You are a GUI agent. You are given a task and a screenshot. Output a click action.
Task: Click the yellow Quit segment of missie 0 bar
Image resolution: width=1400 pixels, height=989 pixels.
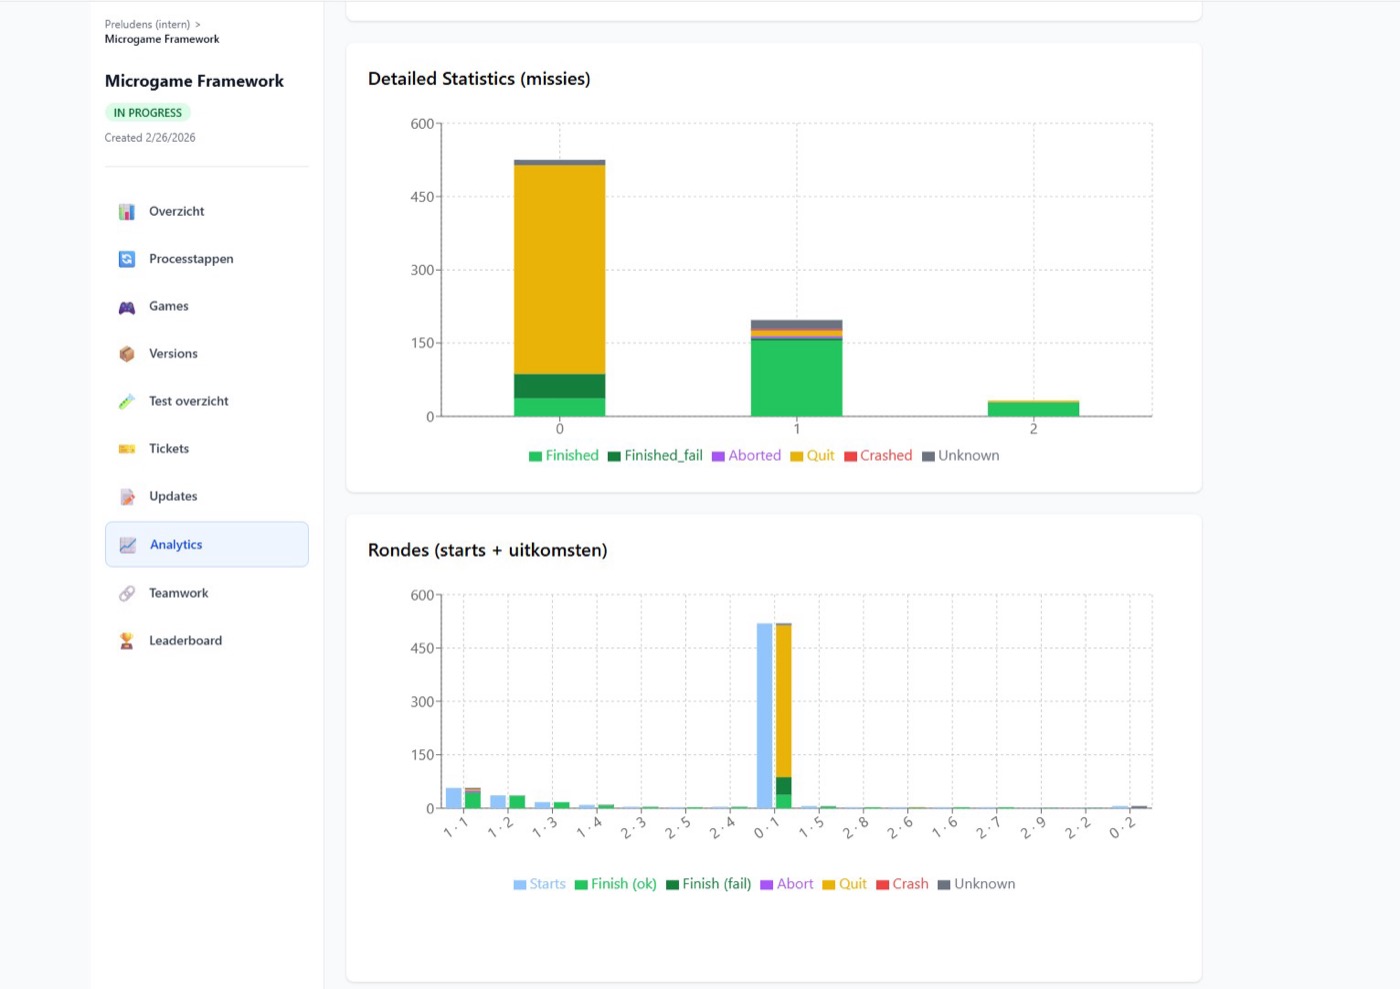(x=560, y=270)
